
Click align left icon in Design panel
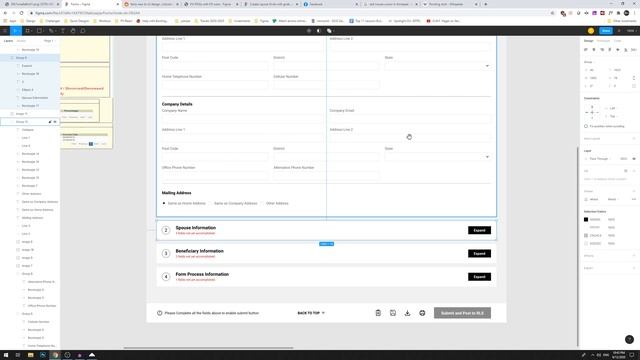(x=586, y=49)
